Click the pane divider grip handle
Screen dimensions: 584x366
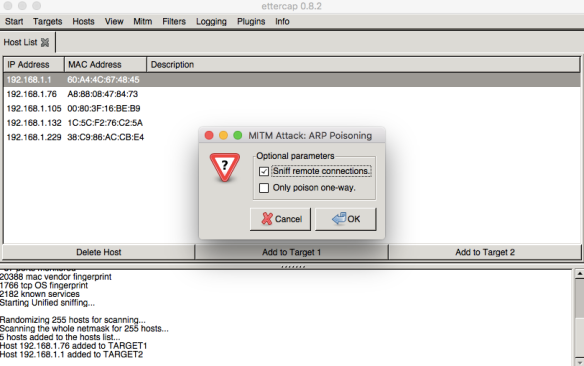(x=293, y=267)
